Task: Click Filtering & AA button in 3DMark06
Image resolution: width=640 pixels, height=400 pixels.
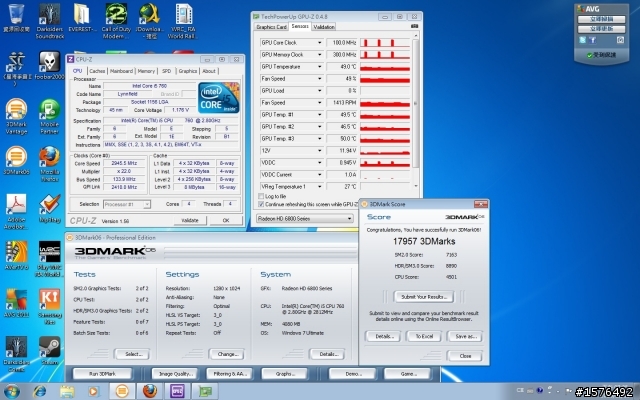Action: [229, 373]
